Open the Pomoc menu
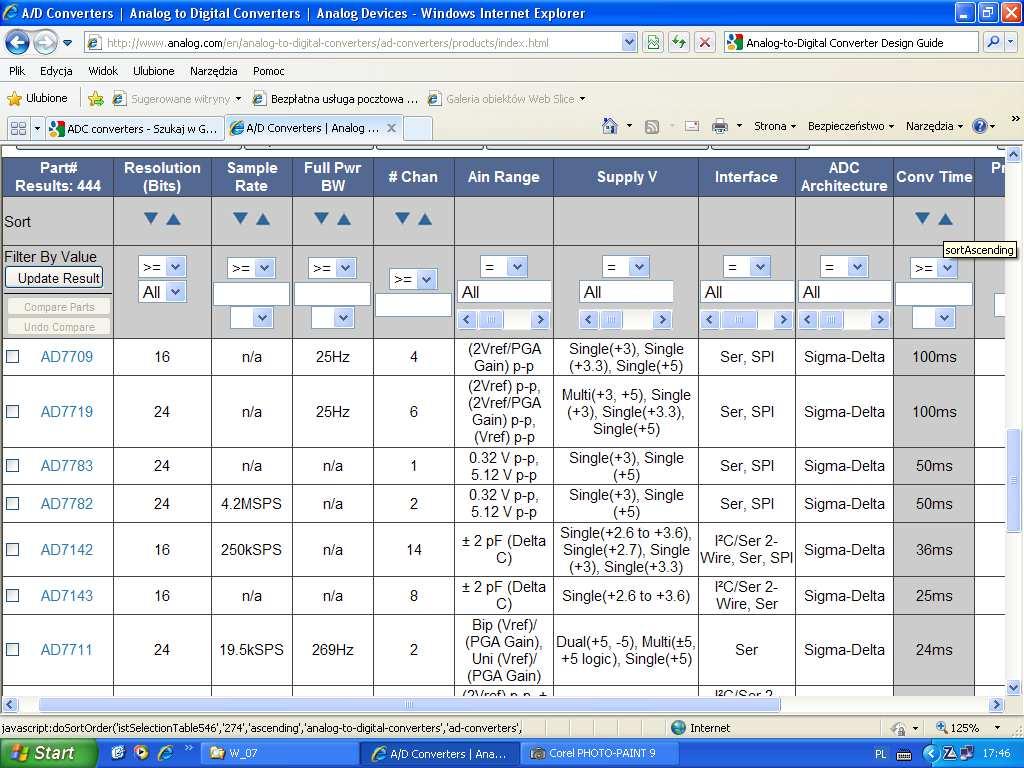 click(268, 71)
